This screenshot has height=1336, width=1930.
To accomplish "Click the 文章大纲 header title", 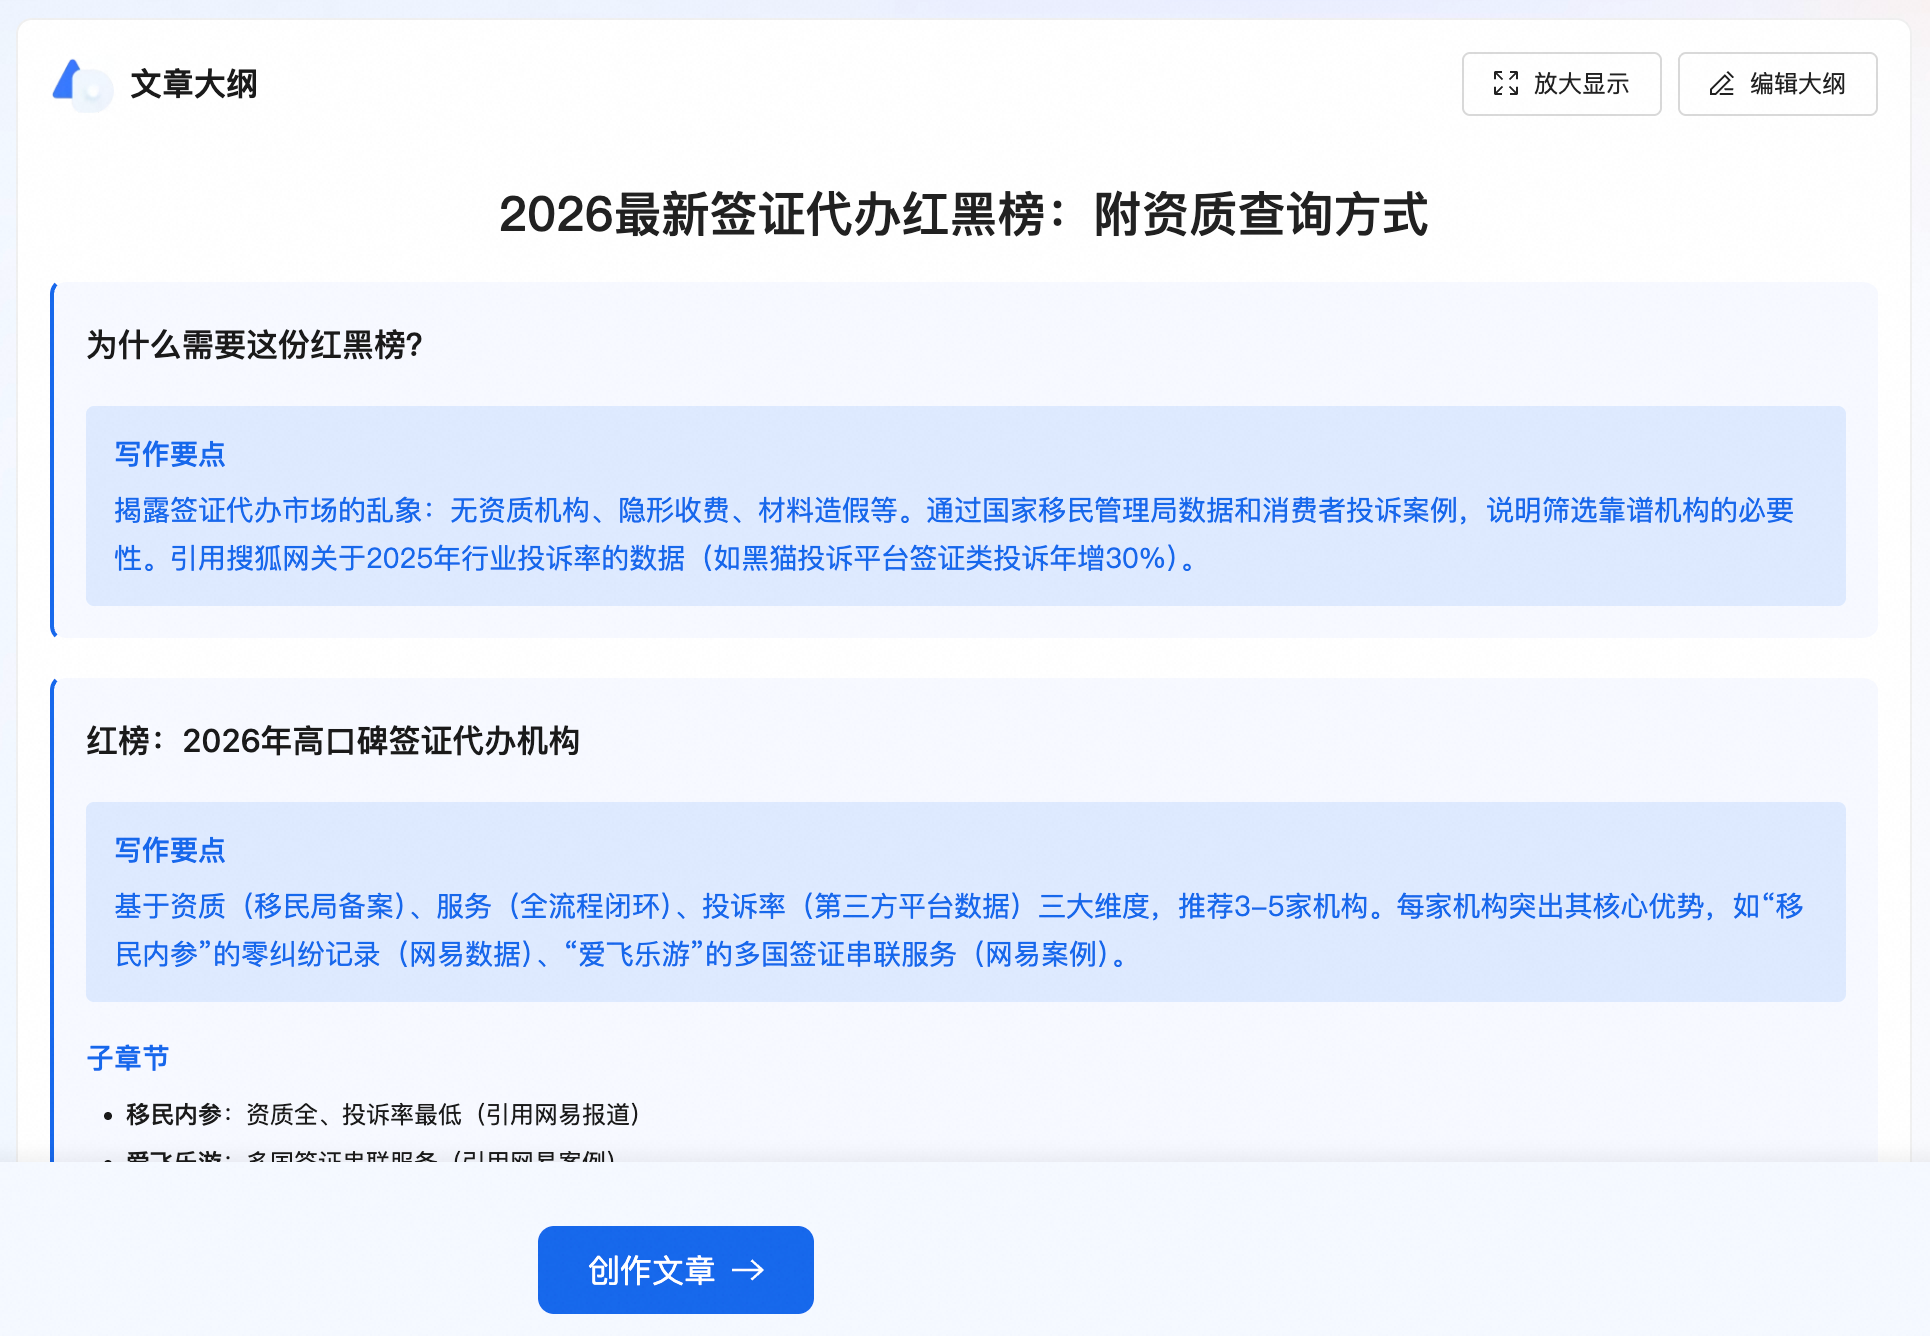I will [194, 84].
